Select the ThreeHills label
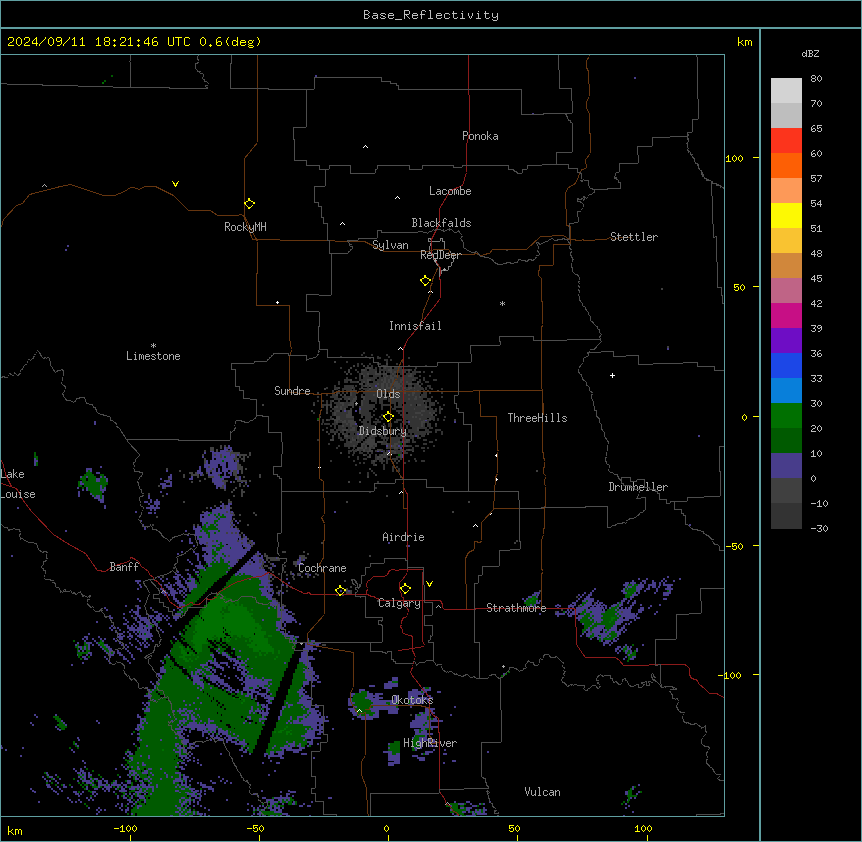862x842 pixels. coord(537,418)
